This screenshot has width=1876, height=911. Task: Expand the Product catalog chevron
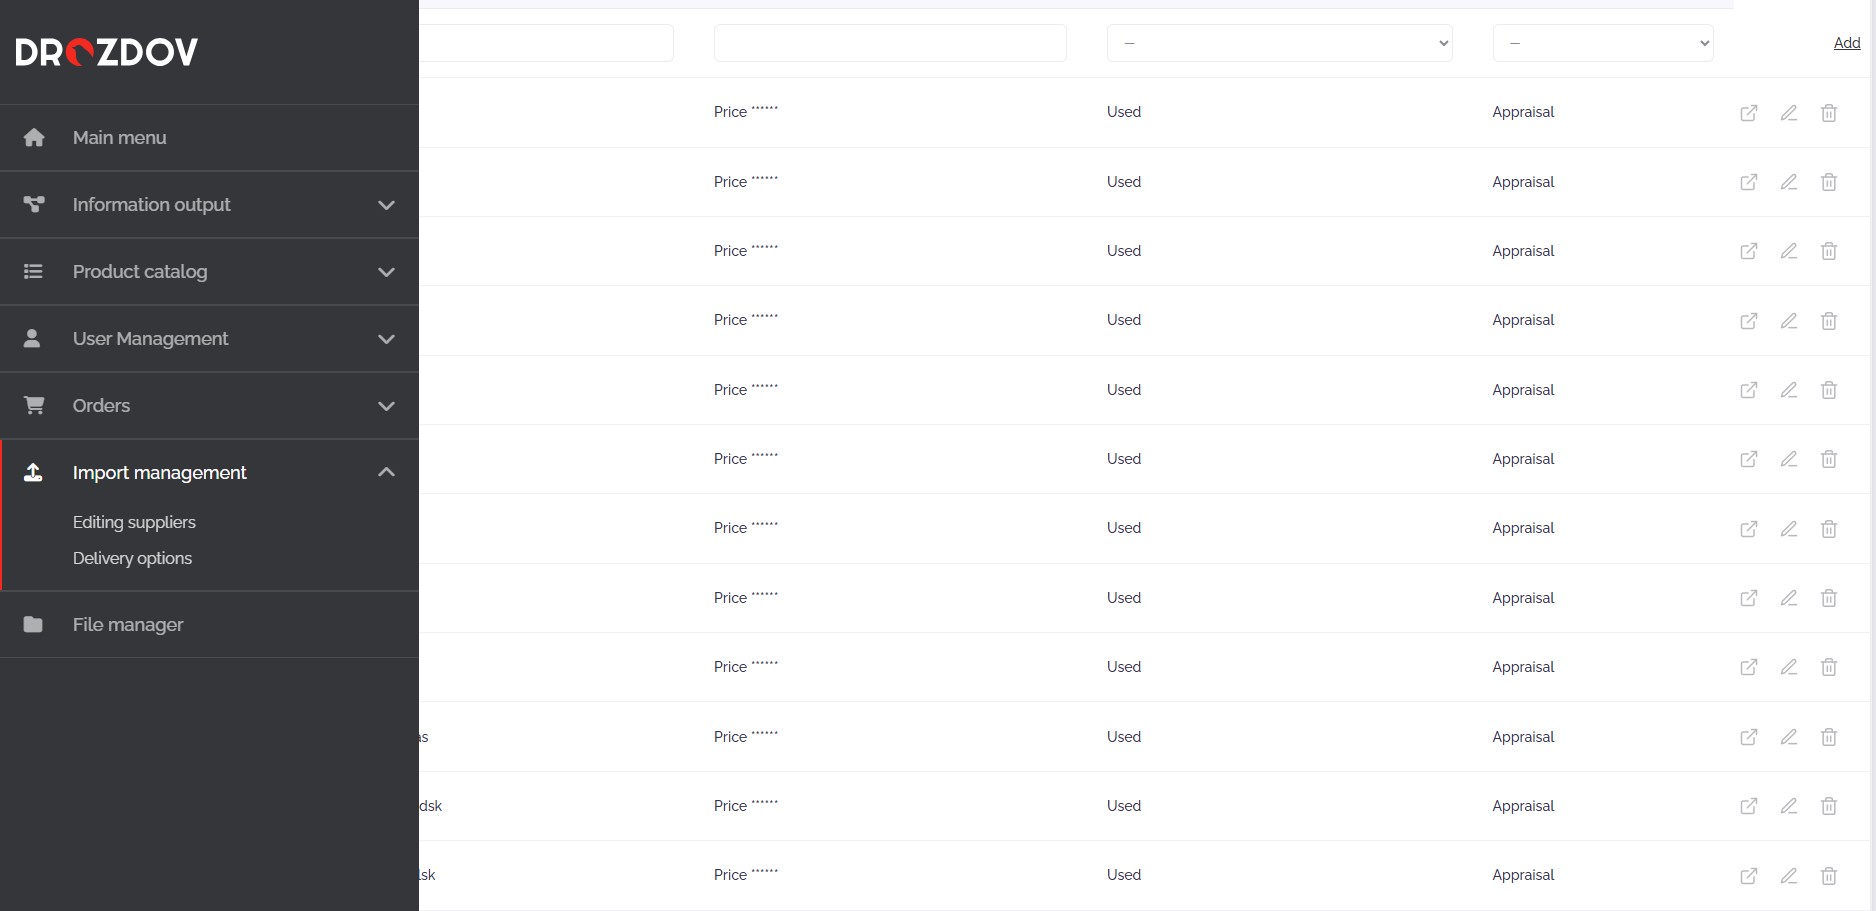(x=386, y=272)
